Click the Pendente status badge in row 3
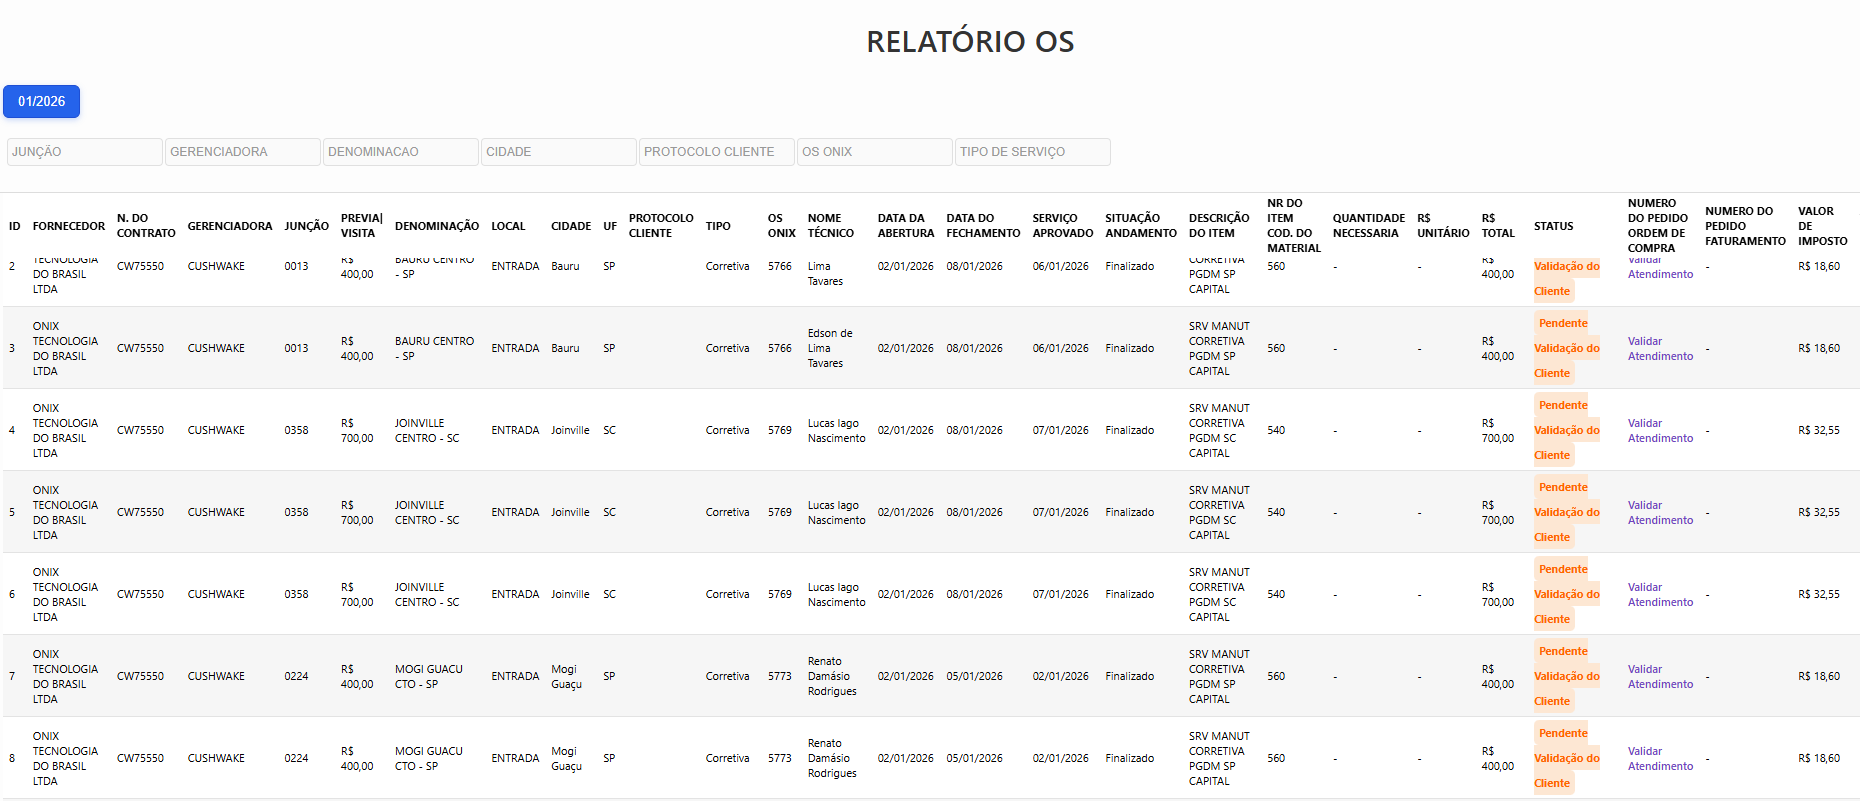This screenshot has height=801, width=1860. (x=1567, y=348)
